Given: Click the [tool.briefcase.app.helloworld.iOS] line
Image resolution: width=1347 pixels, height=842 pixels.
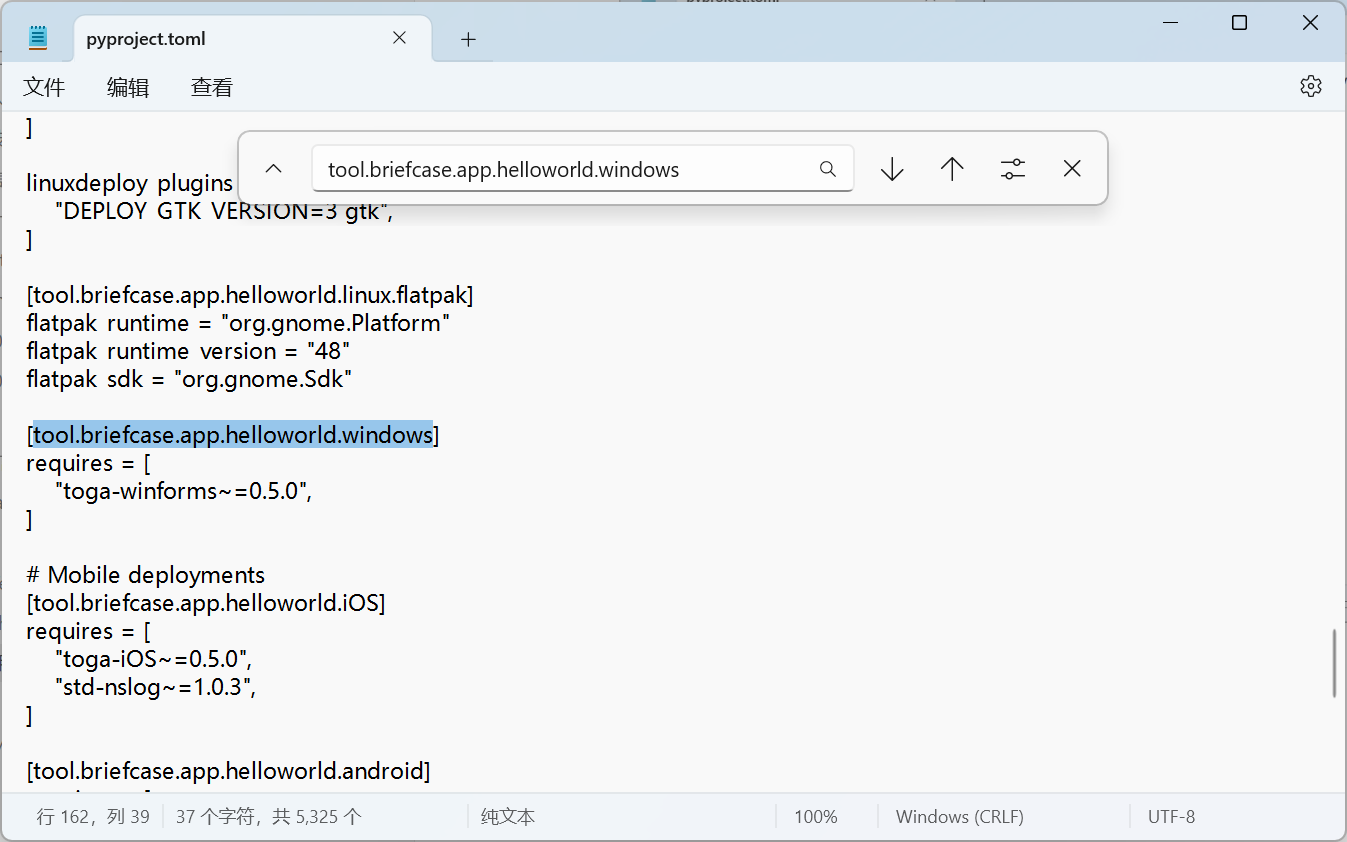Looking at the screenshot, I should (x=206, y=603).
